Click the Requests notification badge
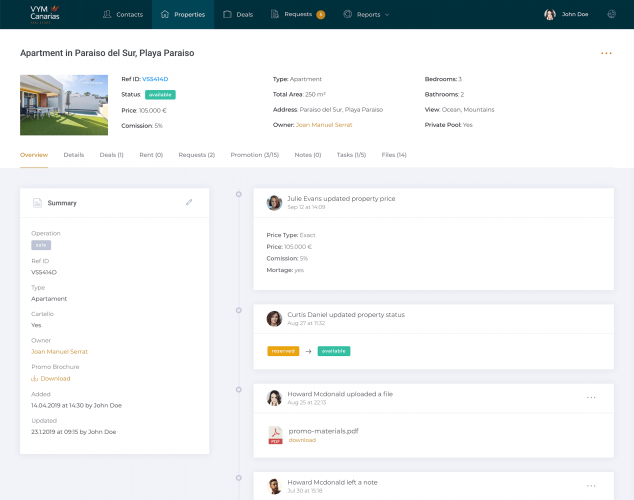This screenshot has height=500, width=634. [321, 15]
